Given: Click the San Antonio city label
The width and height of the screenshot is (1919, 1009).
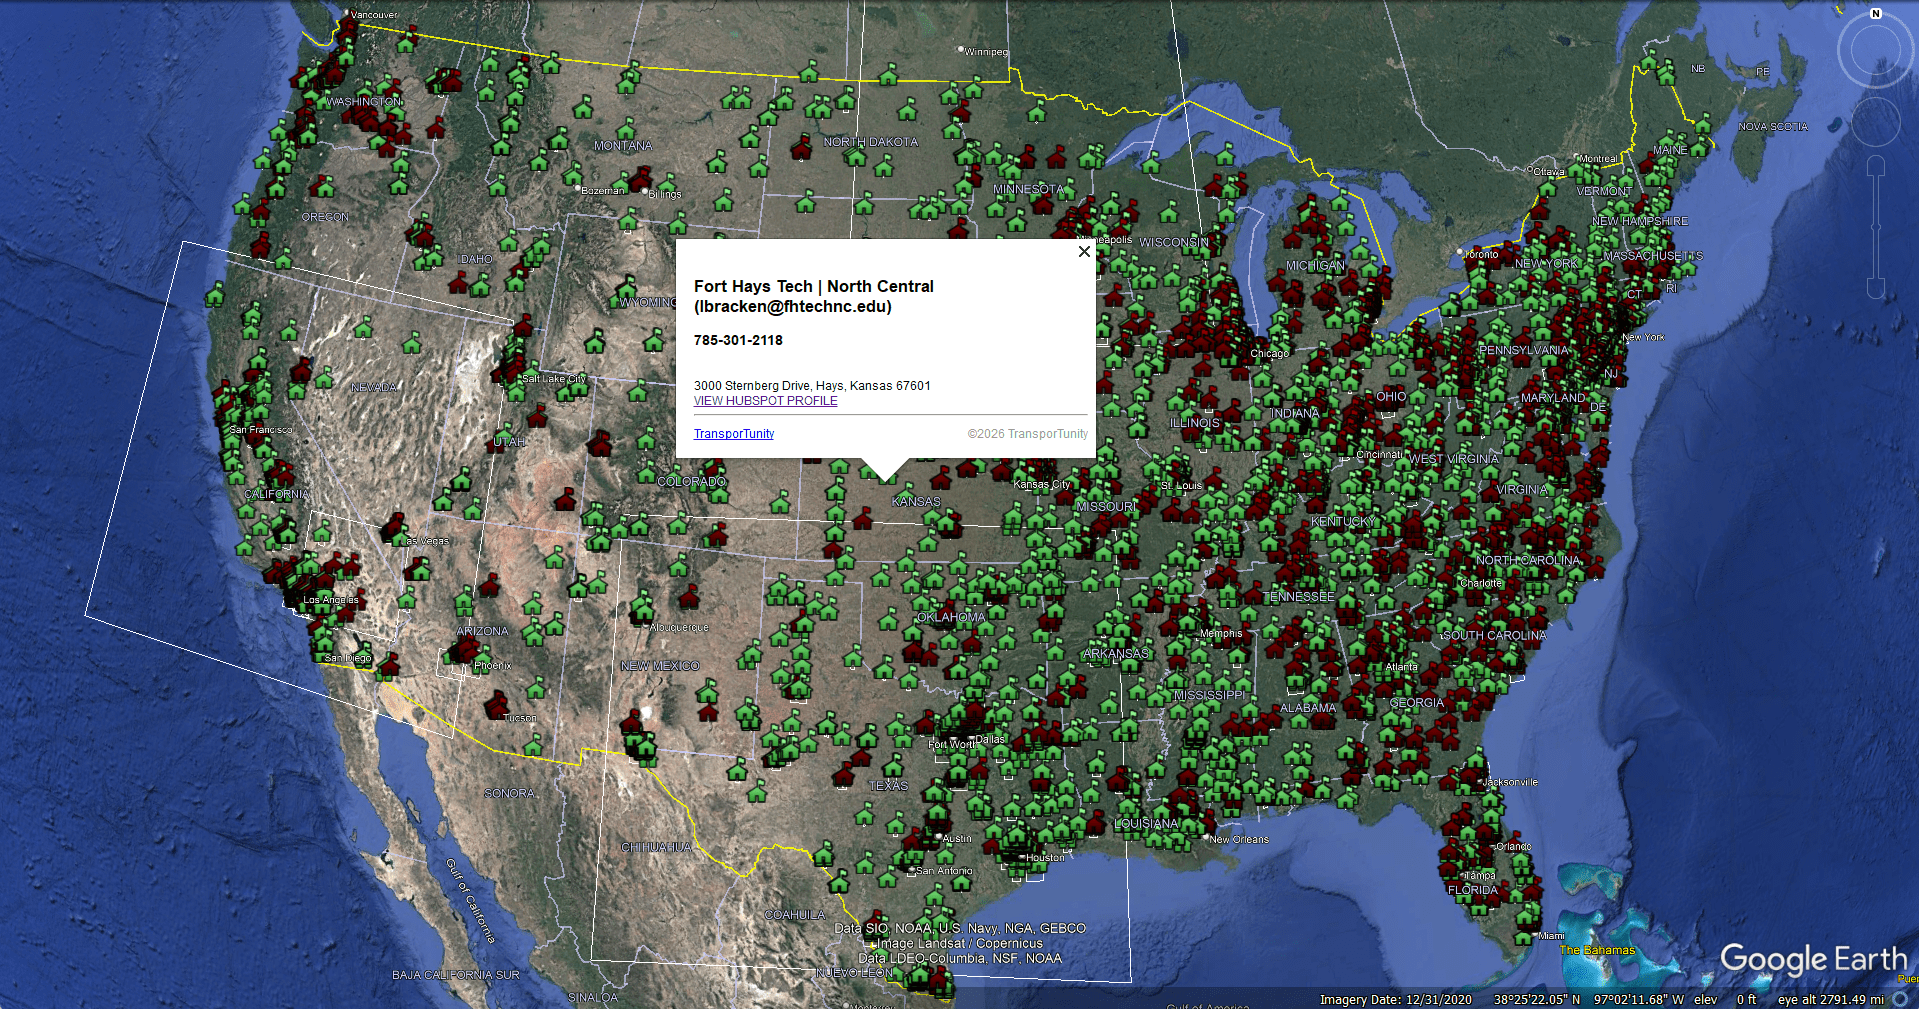Looking at the screenshot, I should tap(944, 871).
